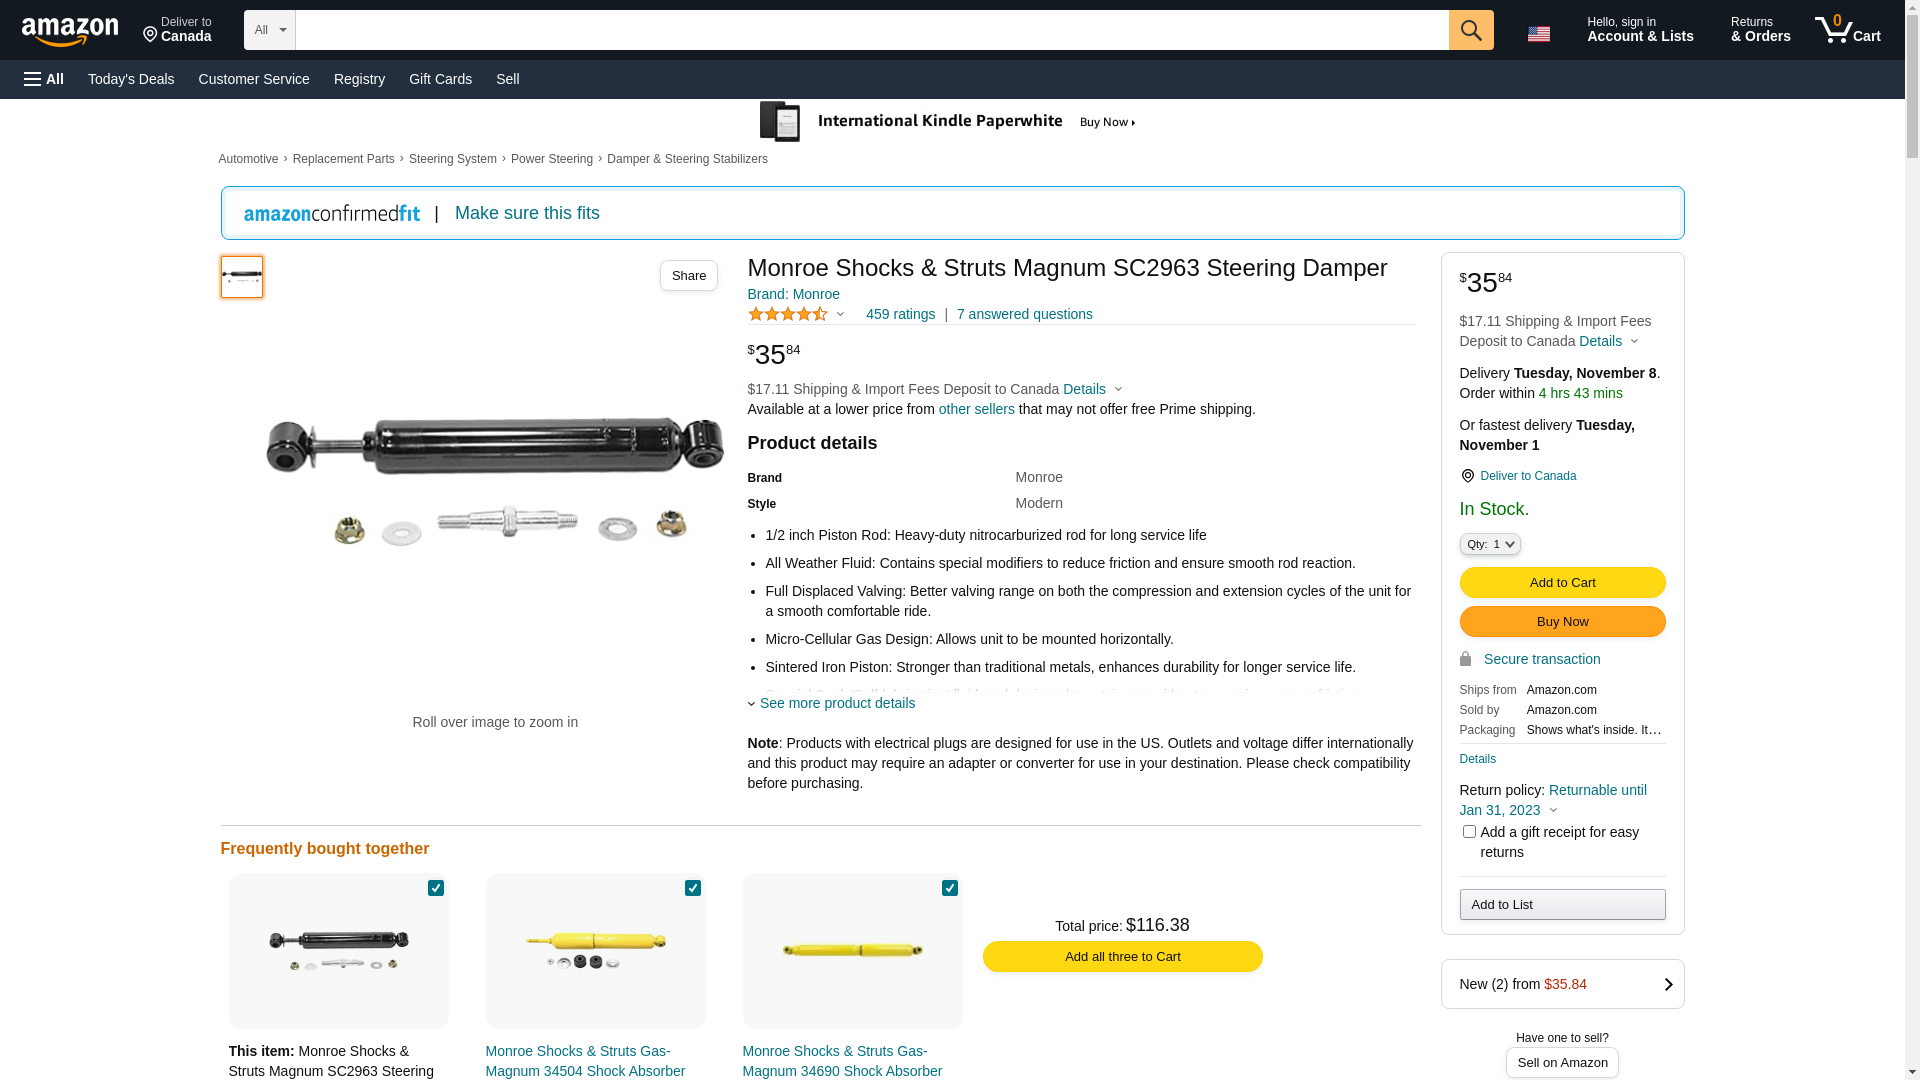Open the 7 answered questions link

[1024, 314]
